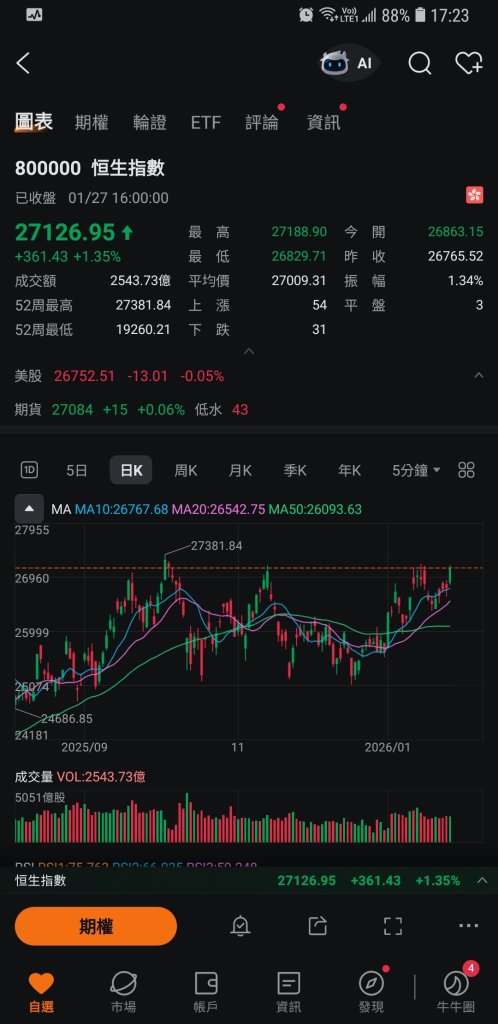Tap the volume bars chart area
Image resolution: width=498 pixels, height=1024 pixels.
249,817
